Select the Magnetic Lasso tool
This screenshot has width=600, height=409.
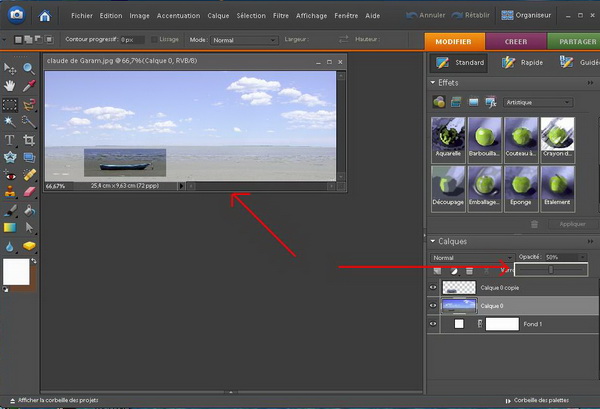(x=29, y=104)
